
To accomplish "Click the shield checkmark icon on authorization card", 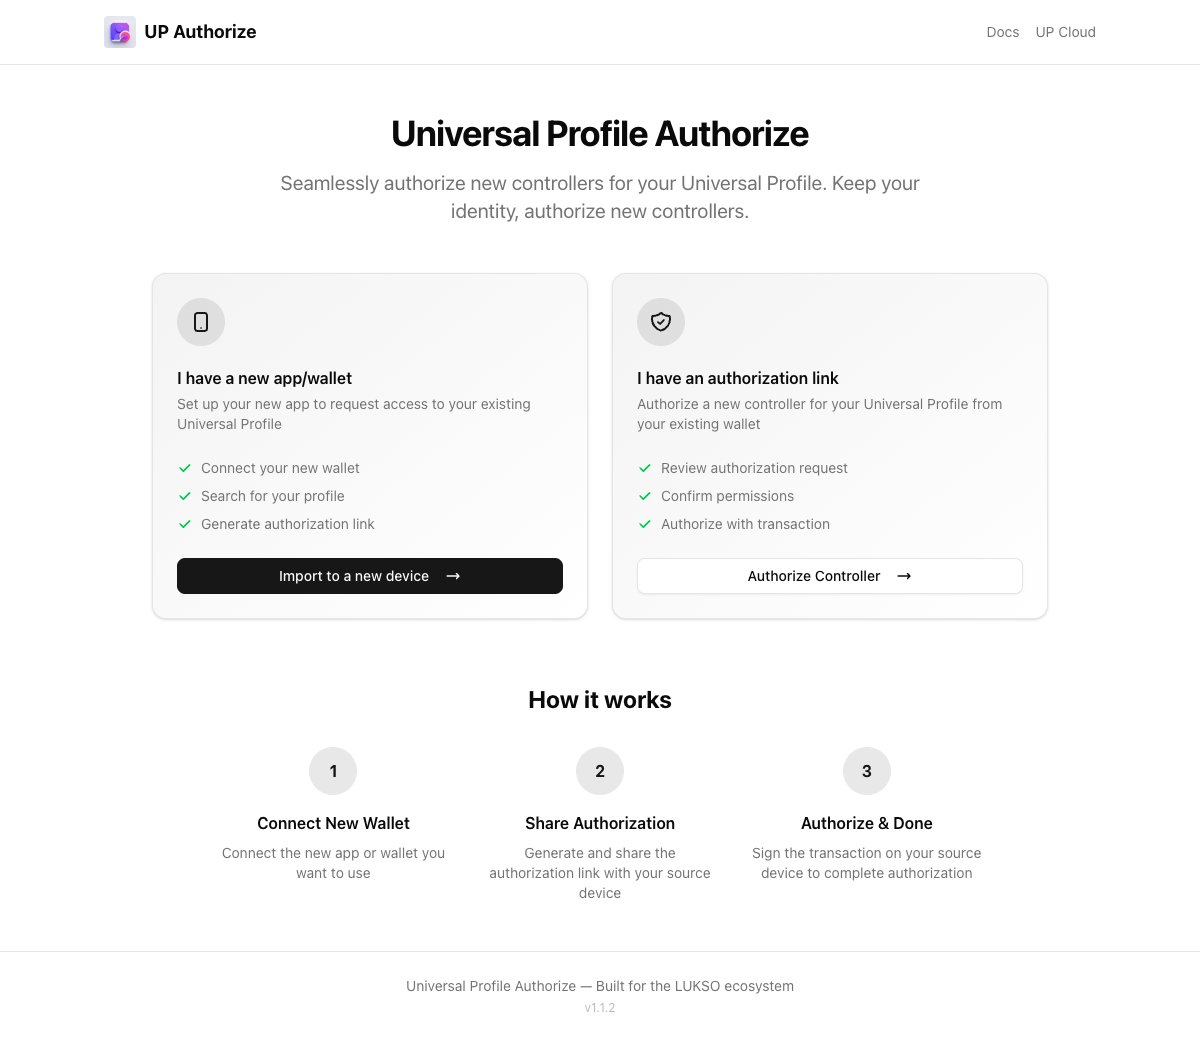I will pyautogui.click(x=660, y=322).
